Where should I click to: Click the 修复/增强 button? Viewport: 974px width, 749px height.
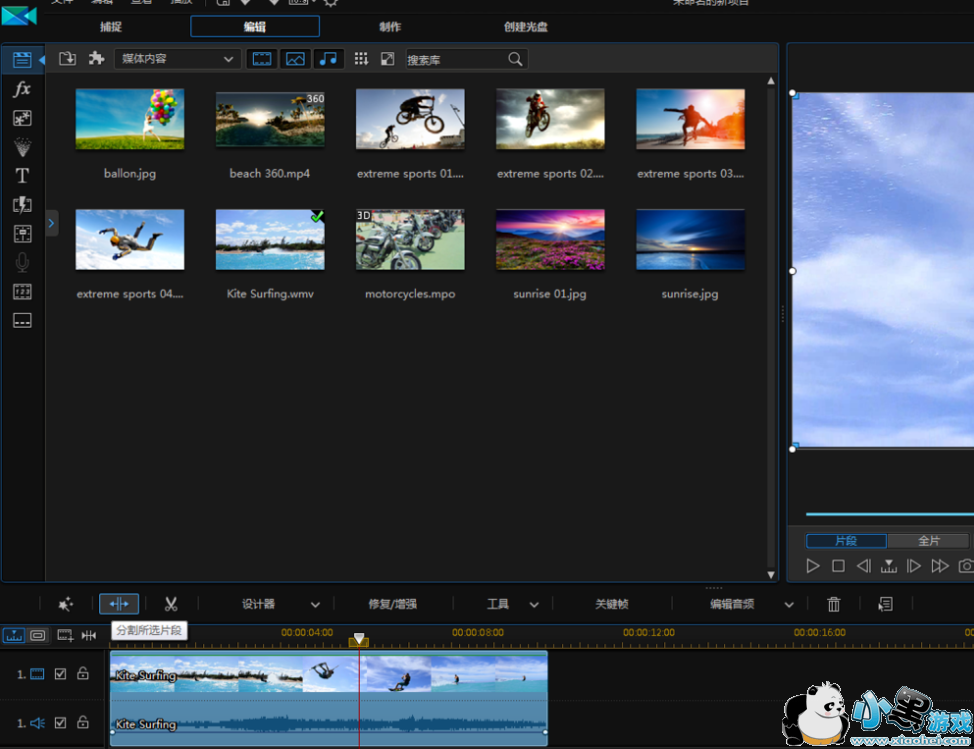(x=392, y=604)
